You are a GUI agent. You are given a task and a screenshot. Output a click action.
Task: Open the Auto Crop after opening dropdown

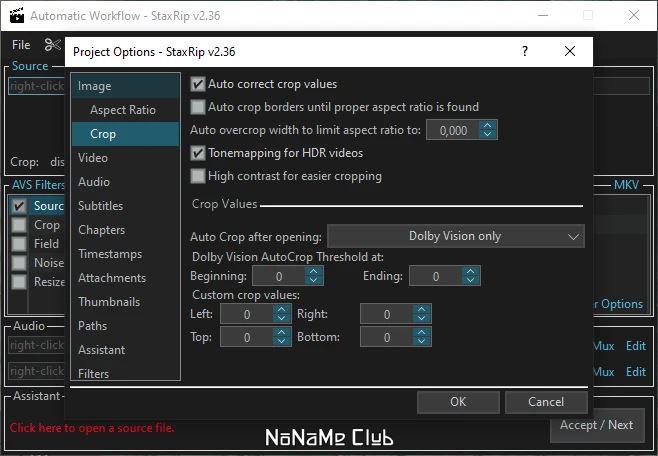456,236
